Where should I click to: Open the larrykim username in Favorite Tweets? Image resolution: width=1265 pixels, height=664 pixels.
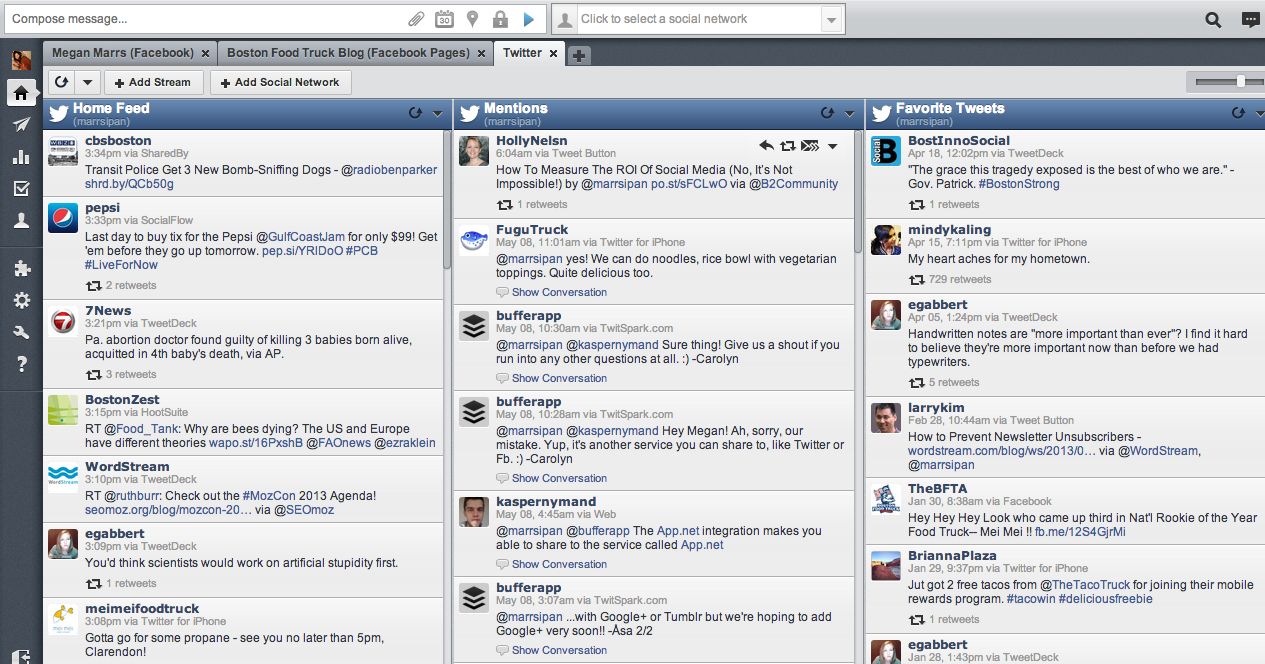coord(938,407)
